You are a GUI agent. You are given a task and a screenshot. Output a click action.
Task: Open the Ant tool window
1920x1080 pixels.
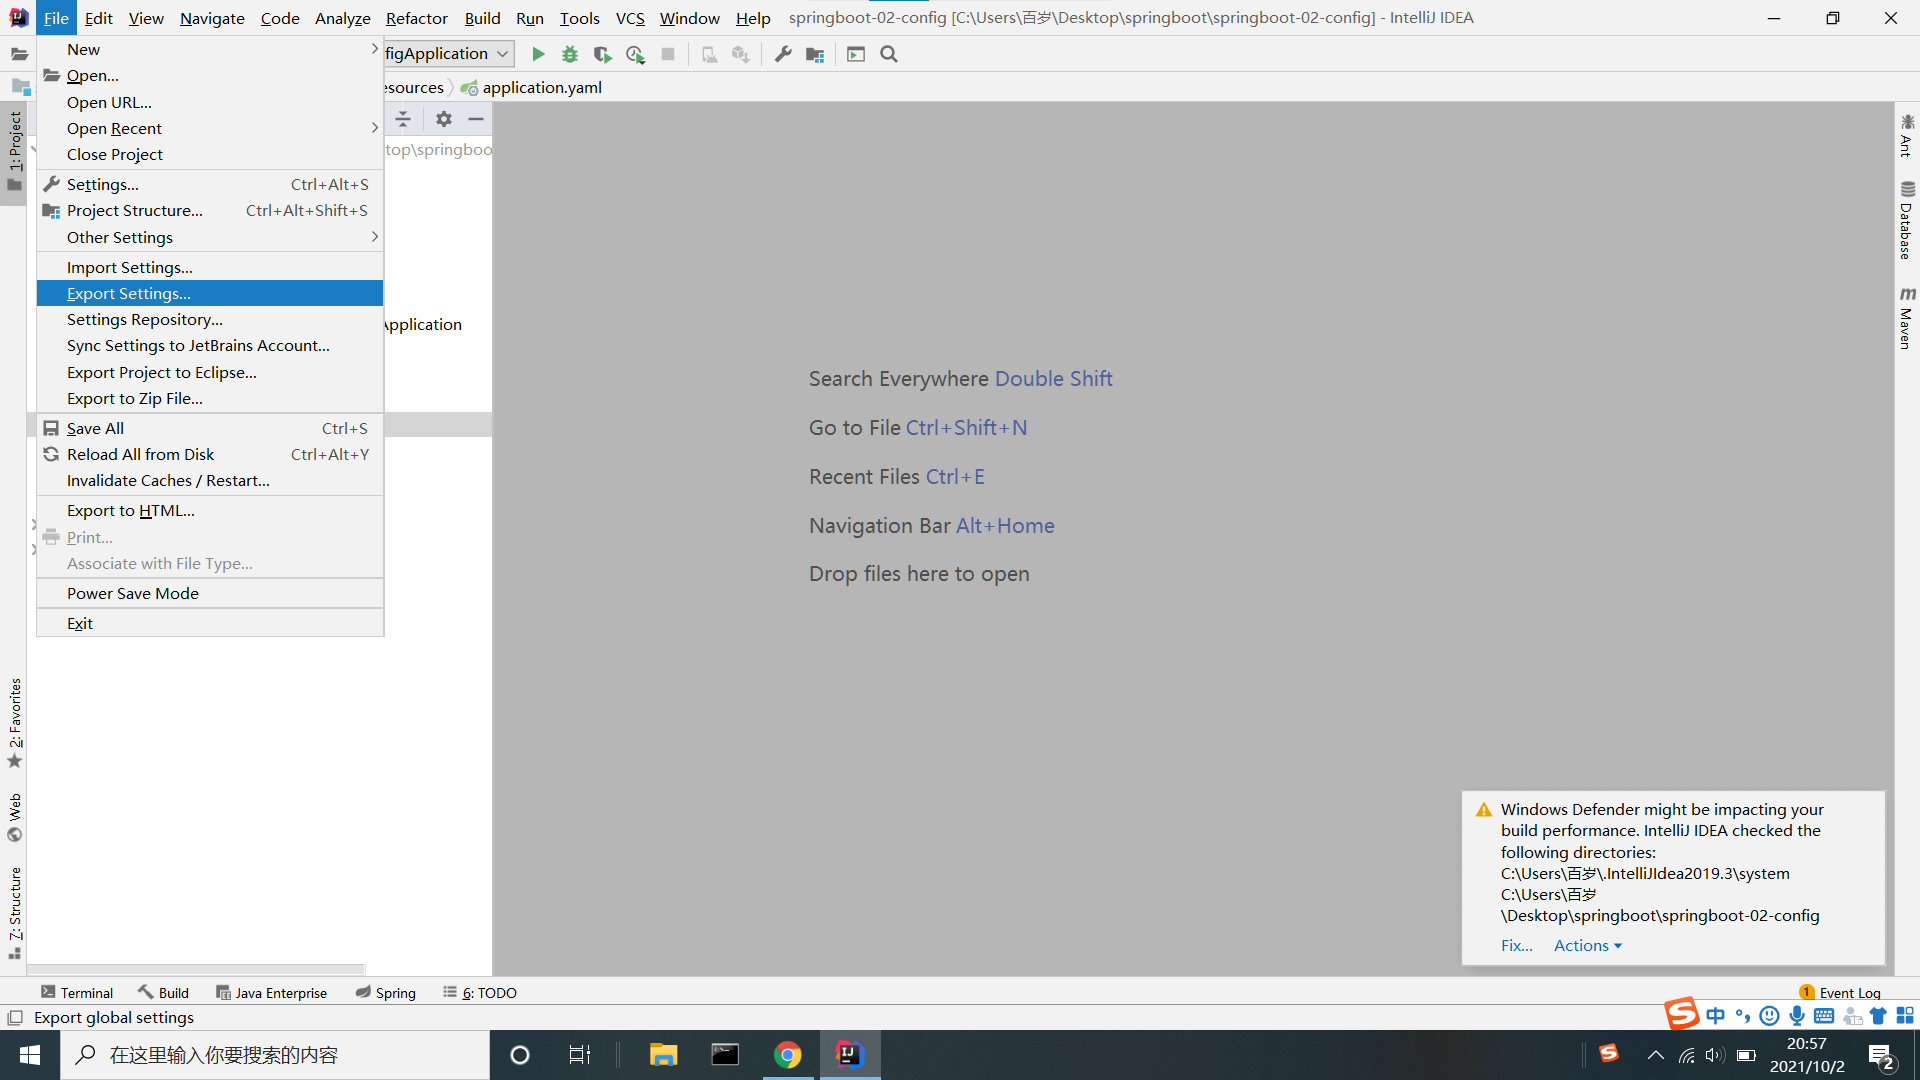coord(1907,136)
